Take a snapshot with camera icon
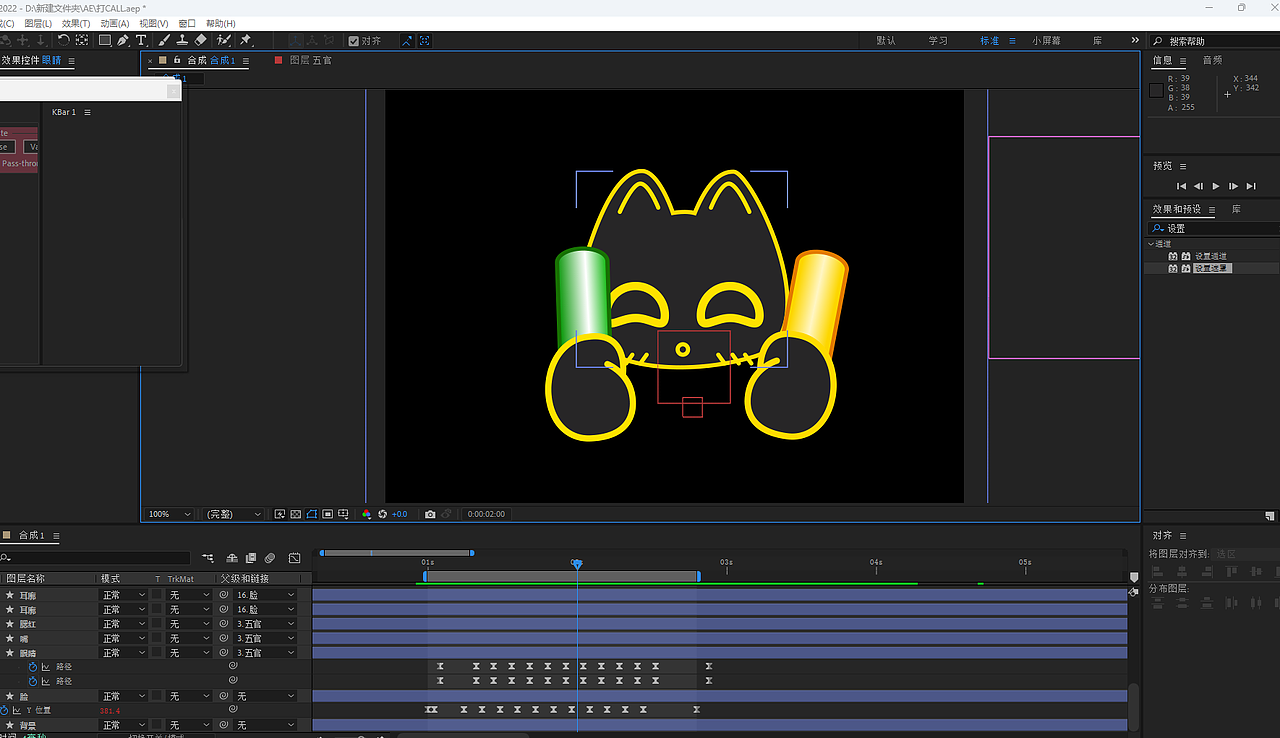 tap(430, 514)
